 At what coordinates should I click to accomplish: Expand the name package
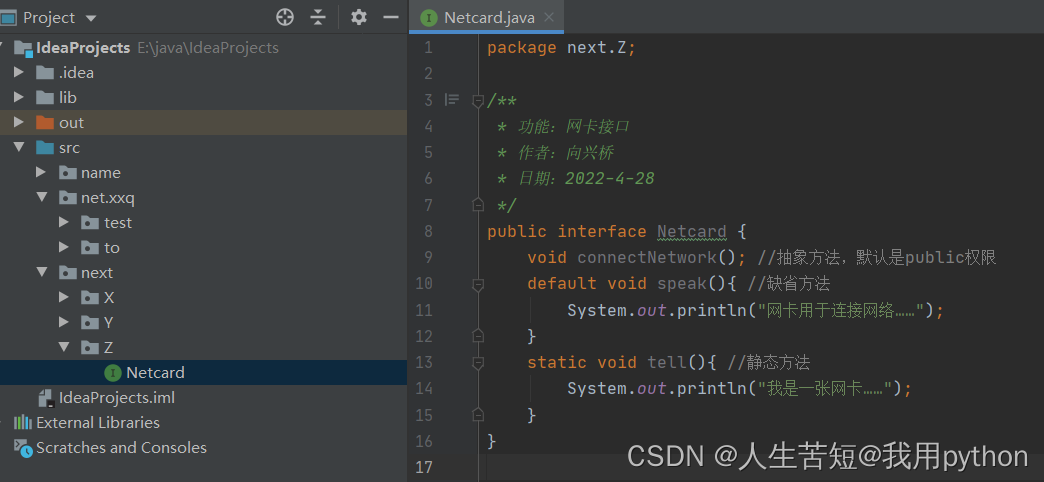41,172
